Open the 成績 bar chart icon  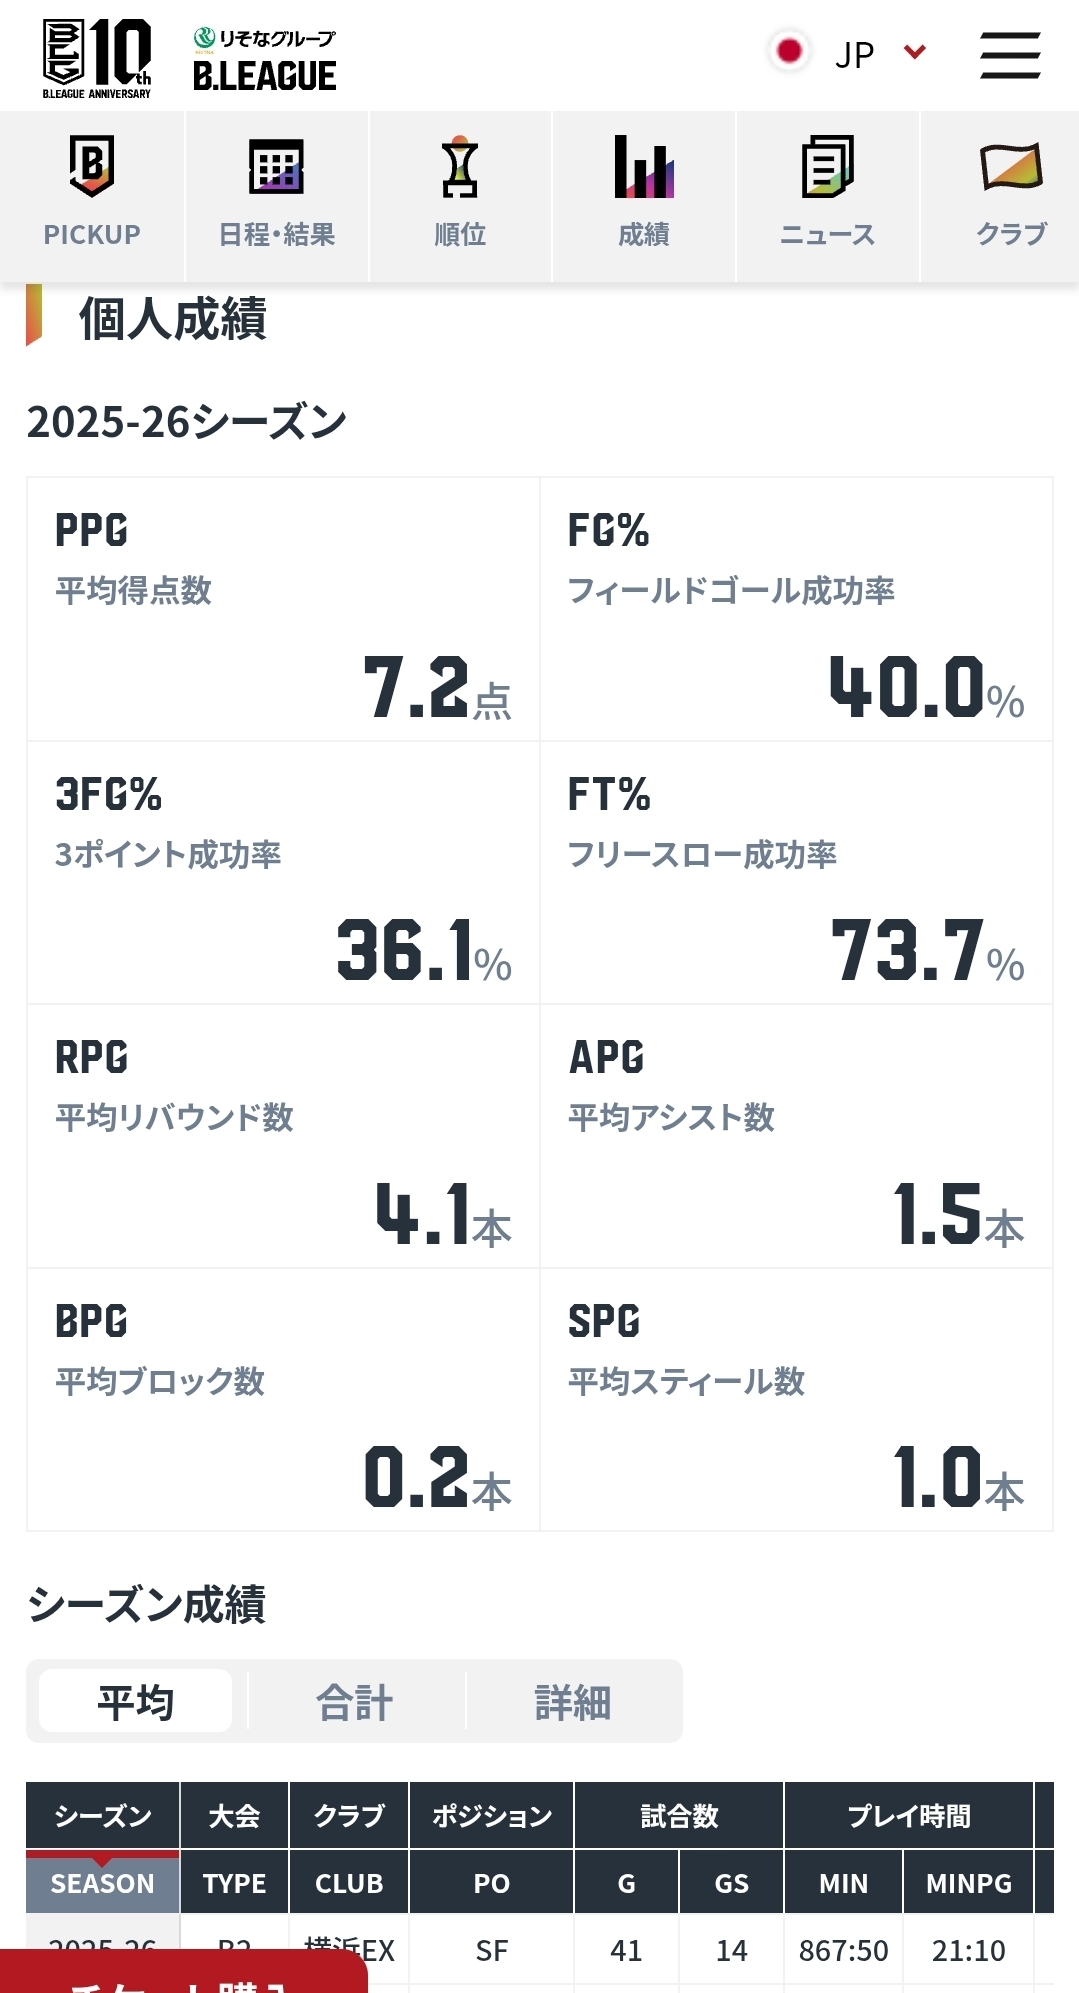644,167
